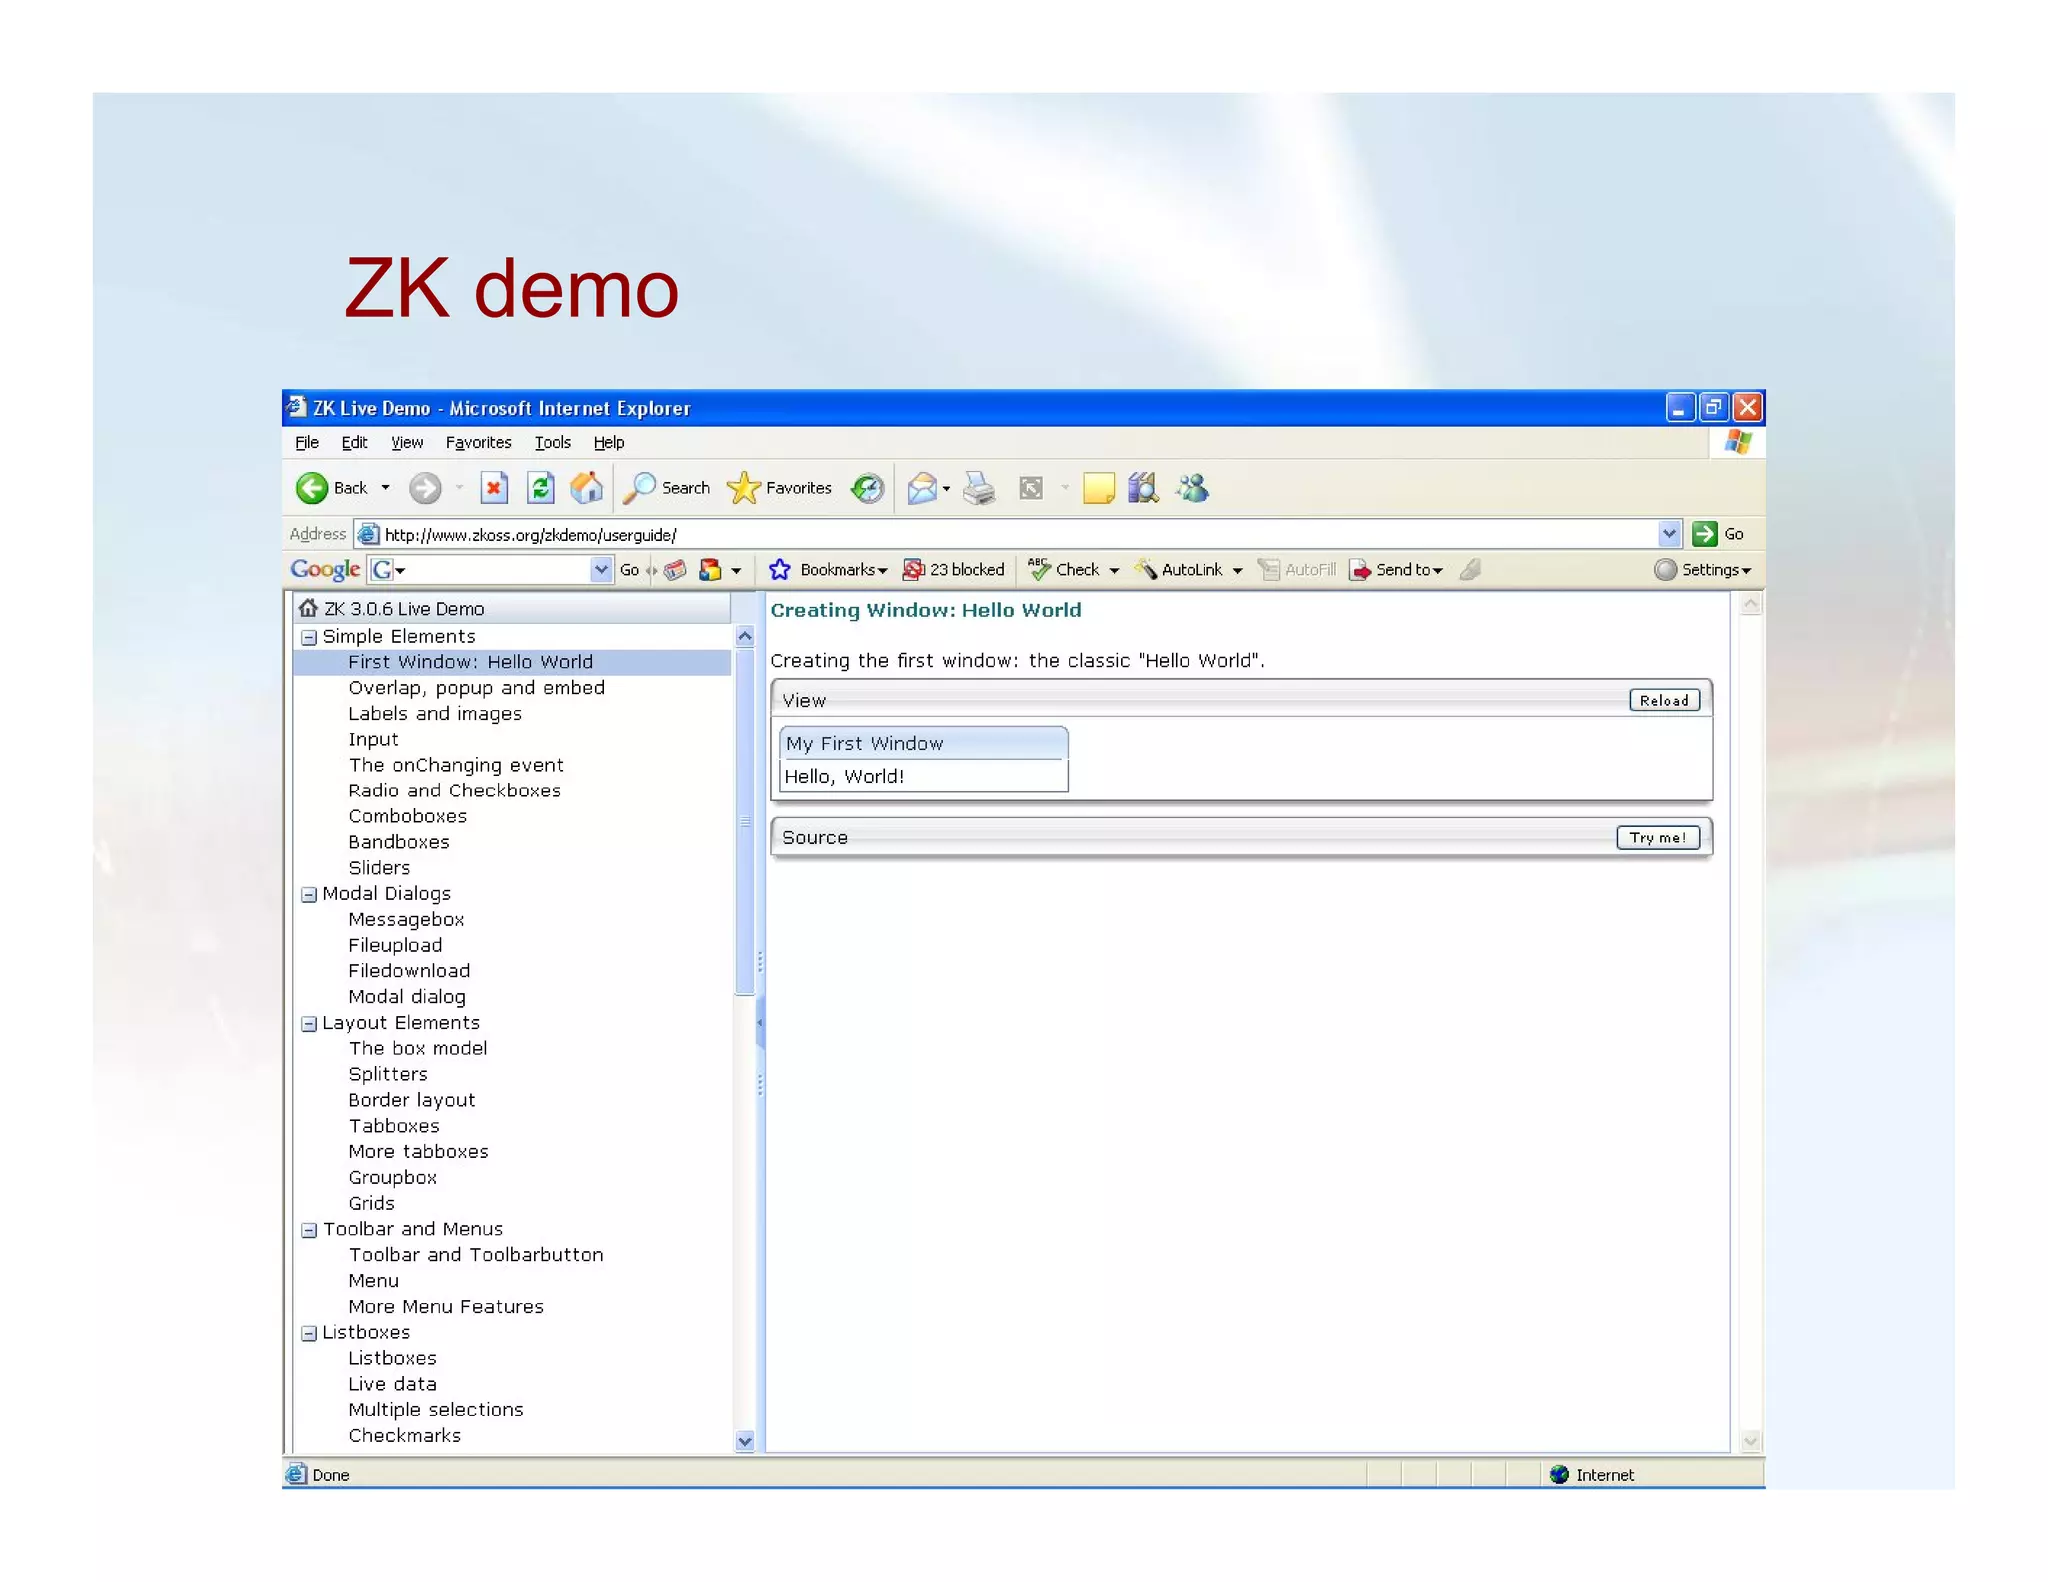Collapse the Modal Dialogs tree node
This screenshot has height=1582, width=2048.
[x=309, y=894]
